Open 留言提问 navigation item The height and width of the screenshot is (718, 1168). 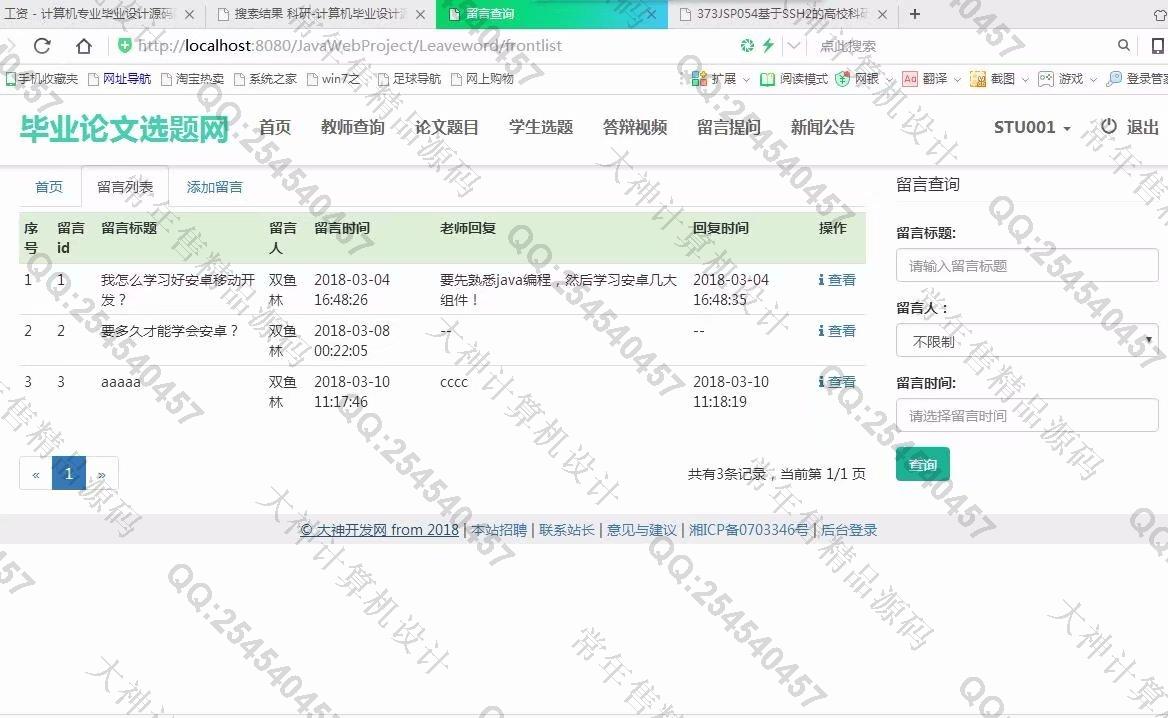coord(729,127)
